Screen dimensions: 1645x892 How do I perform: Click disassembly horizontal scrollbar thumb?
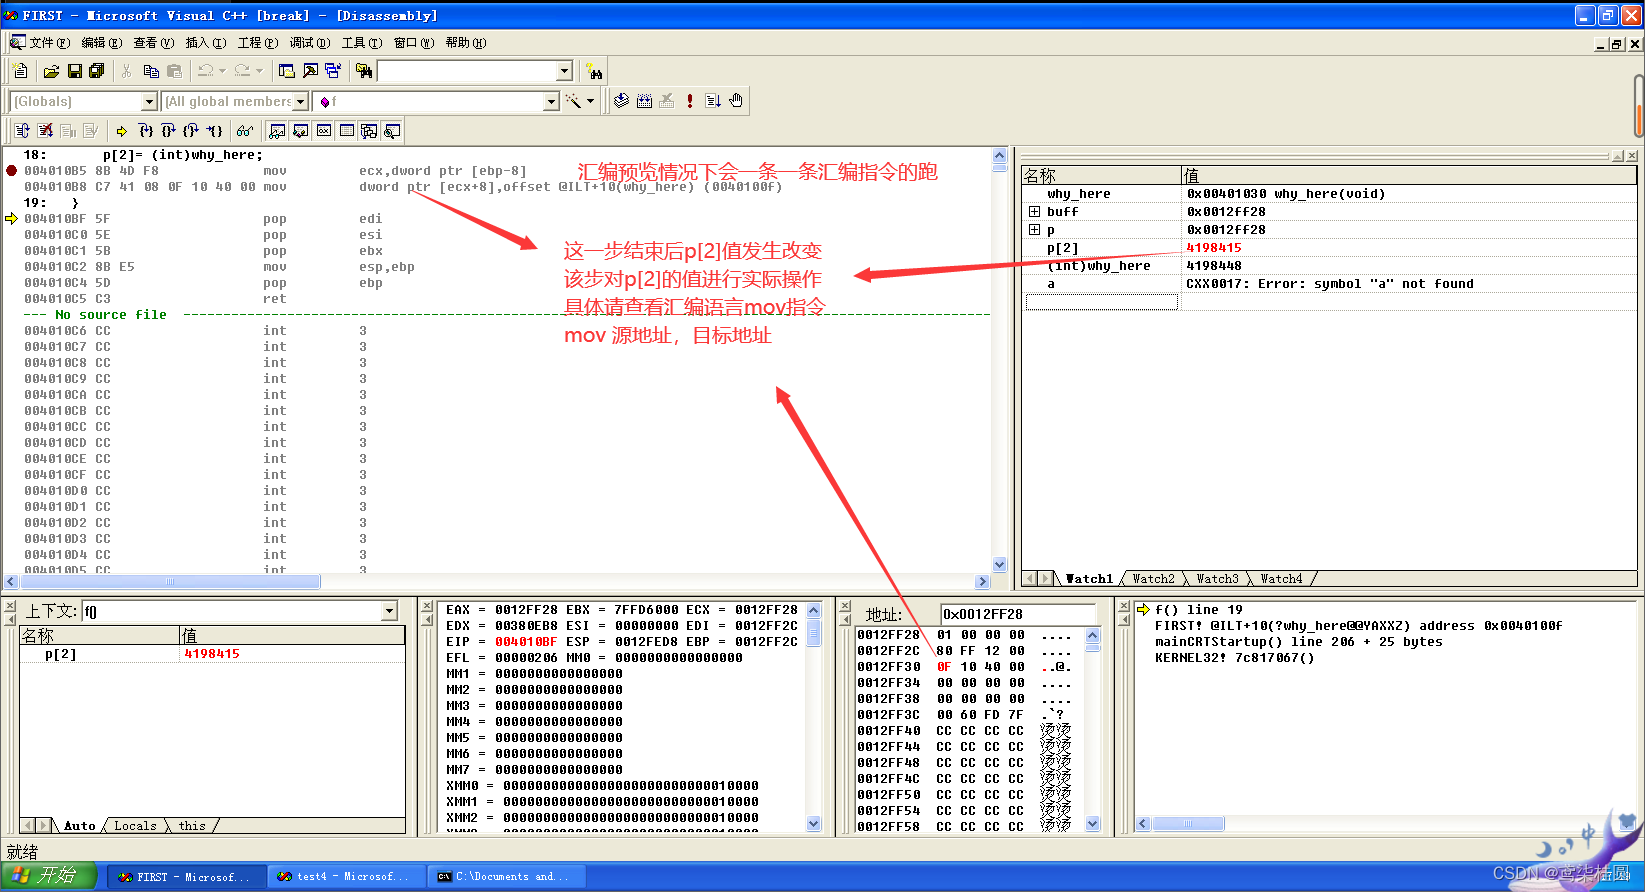(x=169, y=581)
